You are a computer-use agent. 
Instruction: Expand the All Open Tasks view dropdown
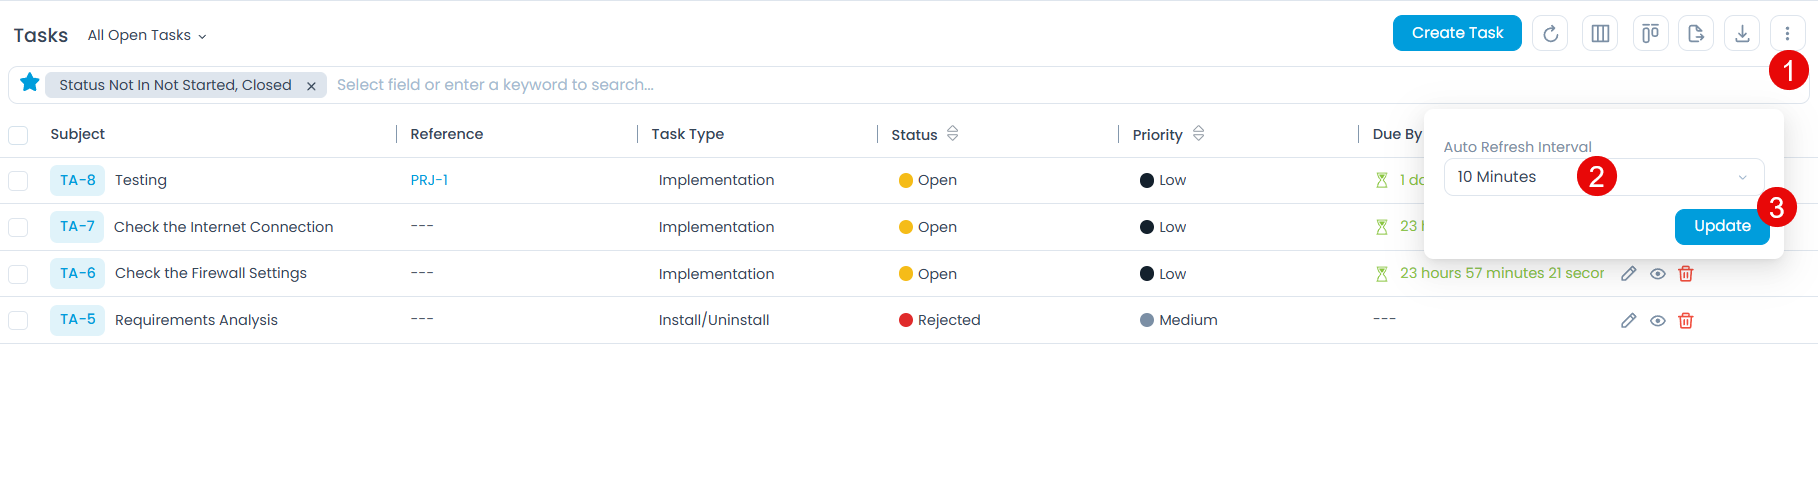[x=147, y=36]
